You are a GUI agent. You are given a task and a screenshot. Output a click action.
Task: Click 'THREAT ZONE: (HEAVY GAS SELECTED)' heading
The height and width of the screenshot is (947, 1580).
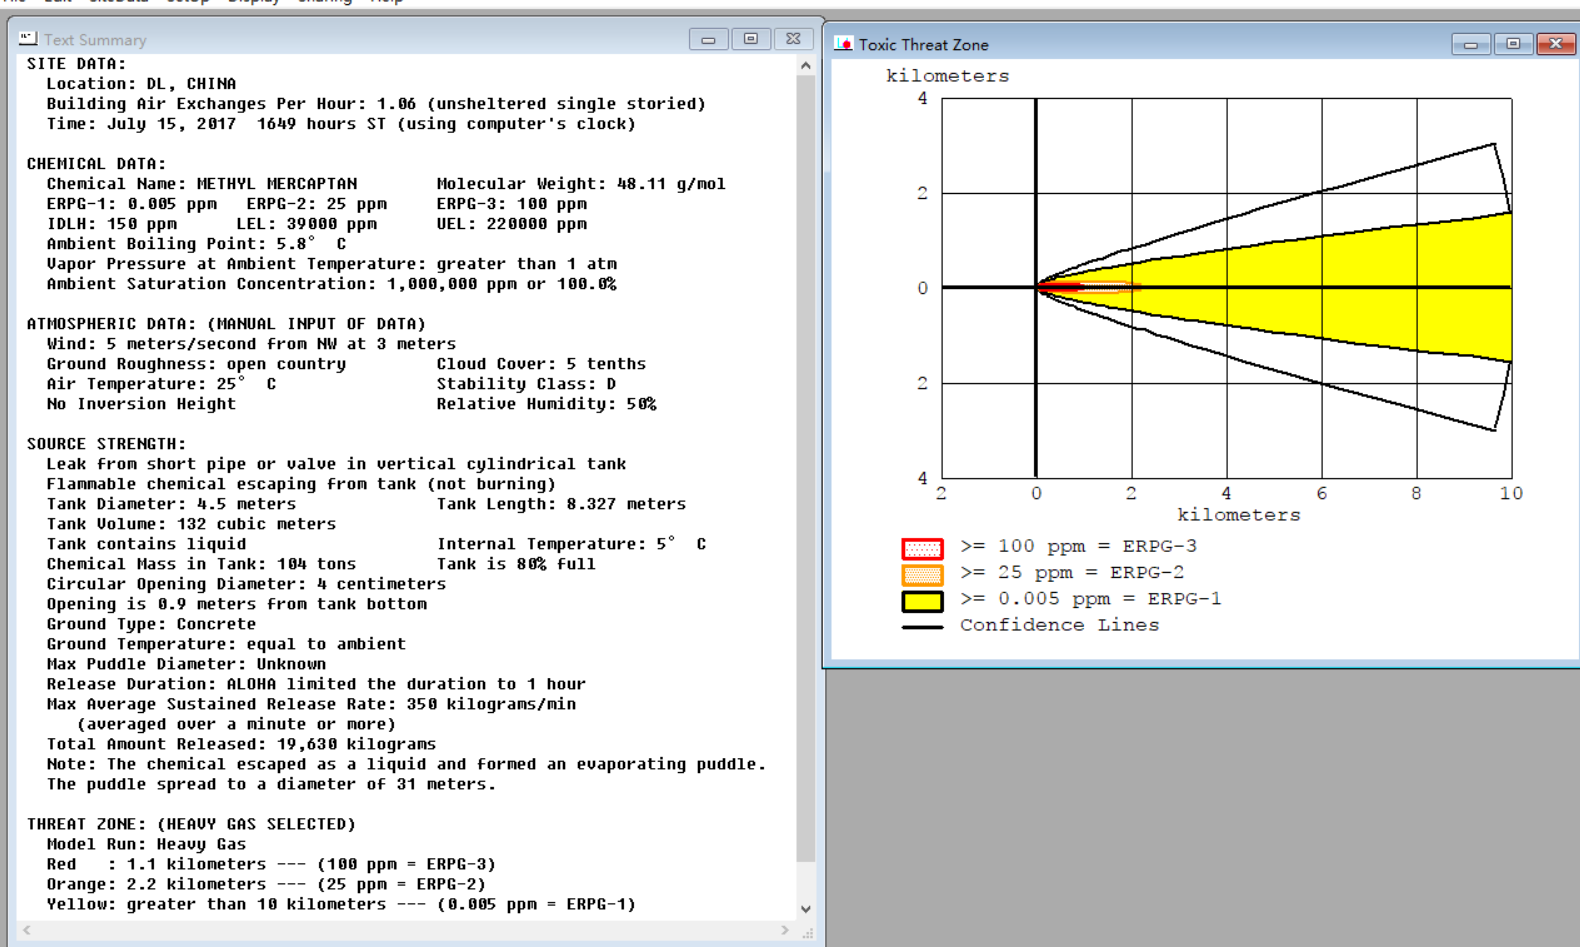click(x=191, y=824)
